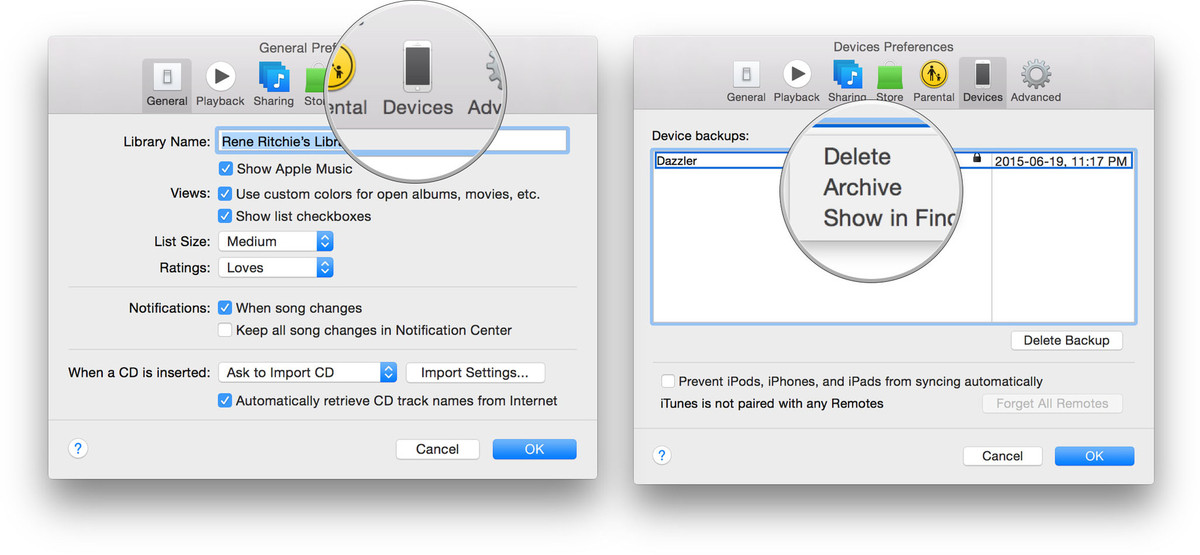
Task: Click into the Library Name text field
Action: [x=393, y=141]
